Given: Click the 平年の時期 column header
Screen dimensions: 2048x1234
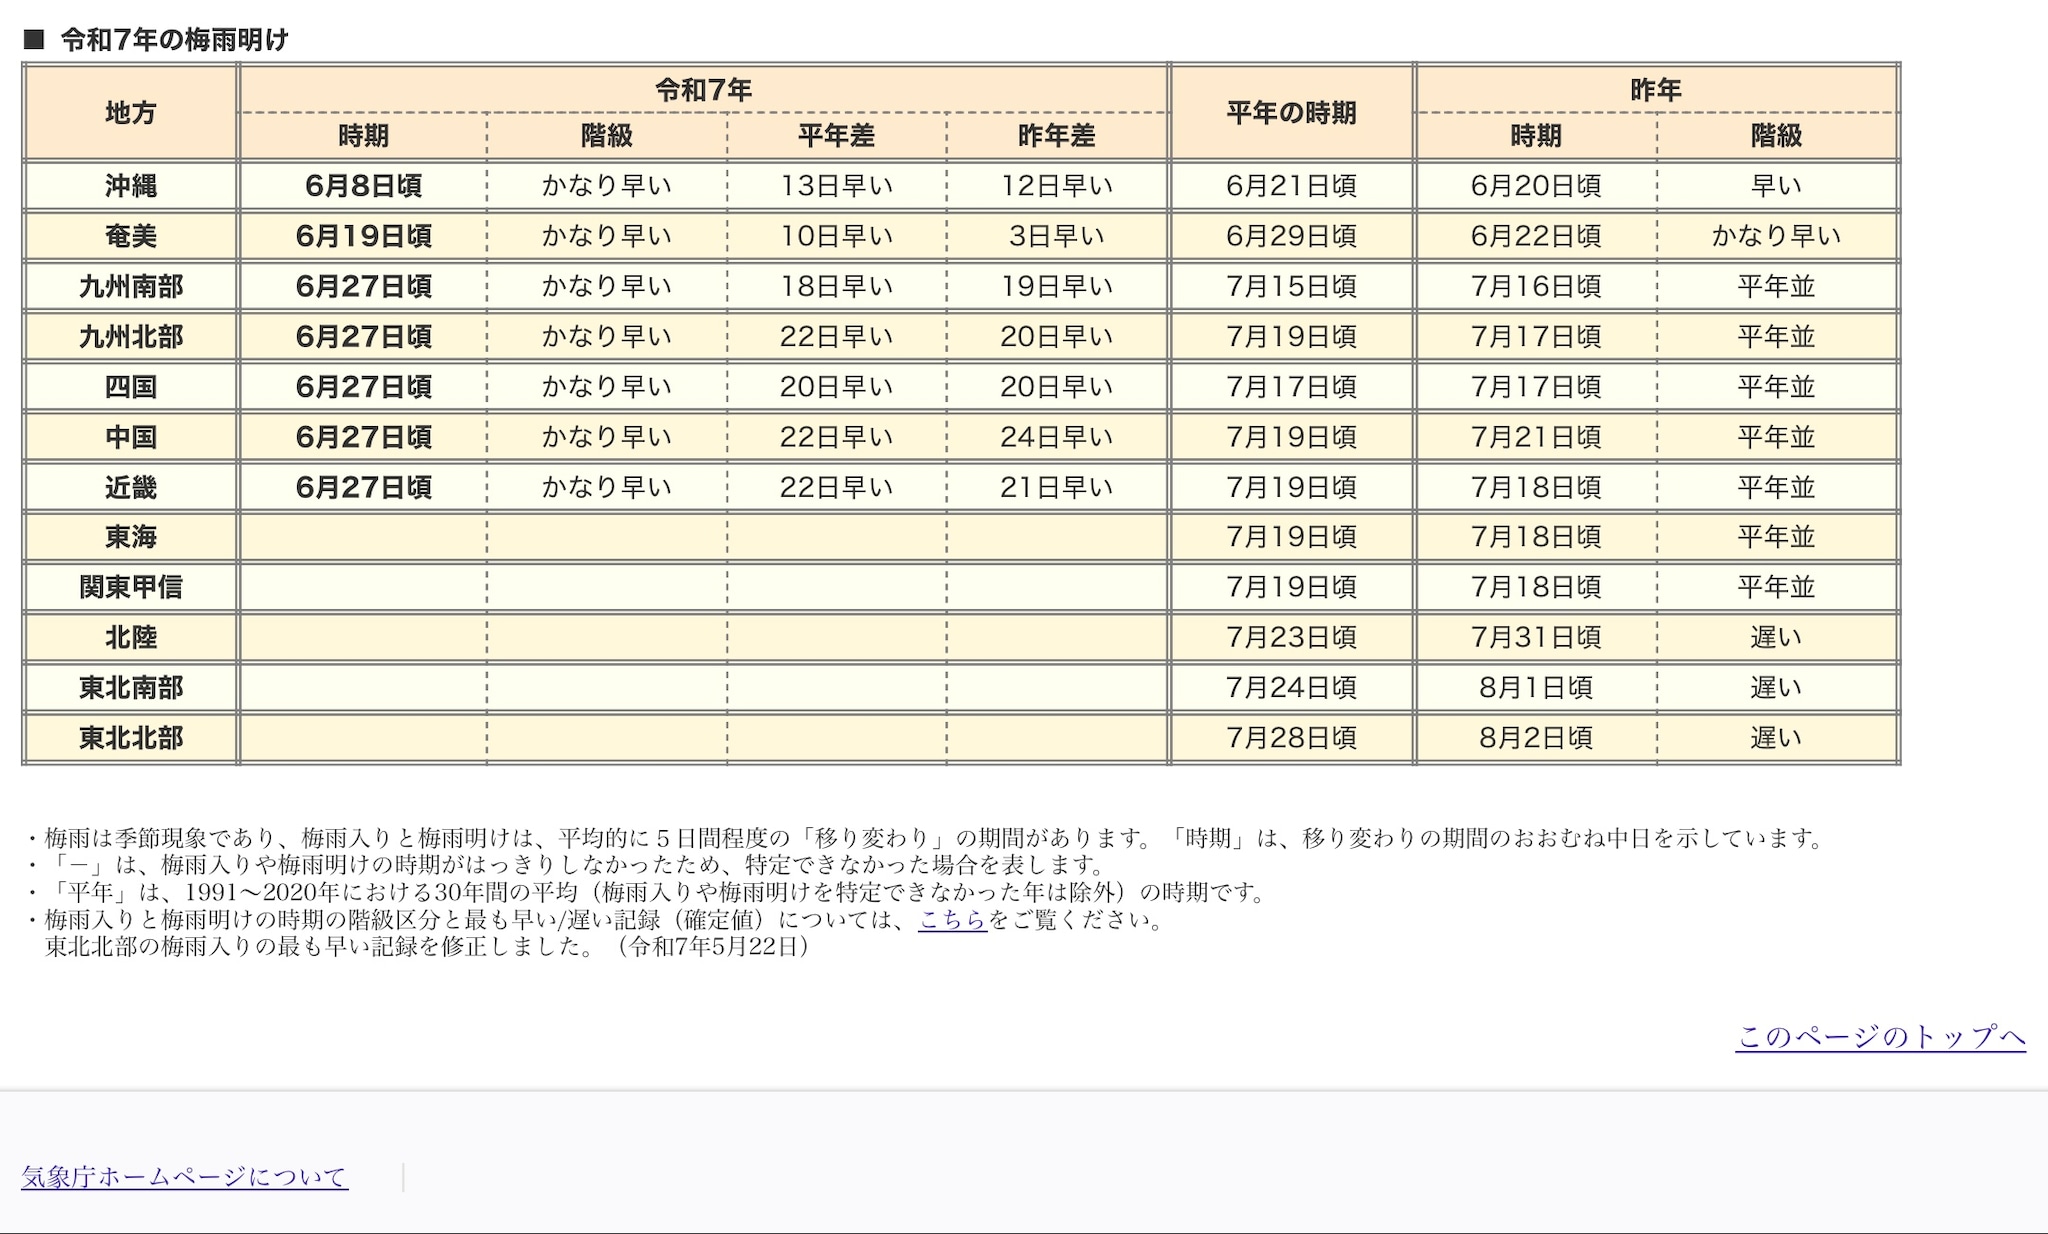Looking at the screenshot, I should coord(1291,113).
